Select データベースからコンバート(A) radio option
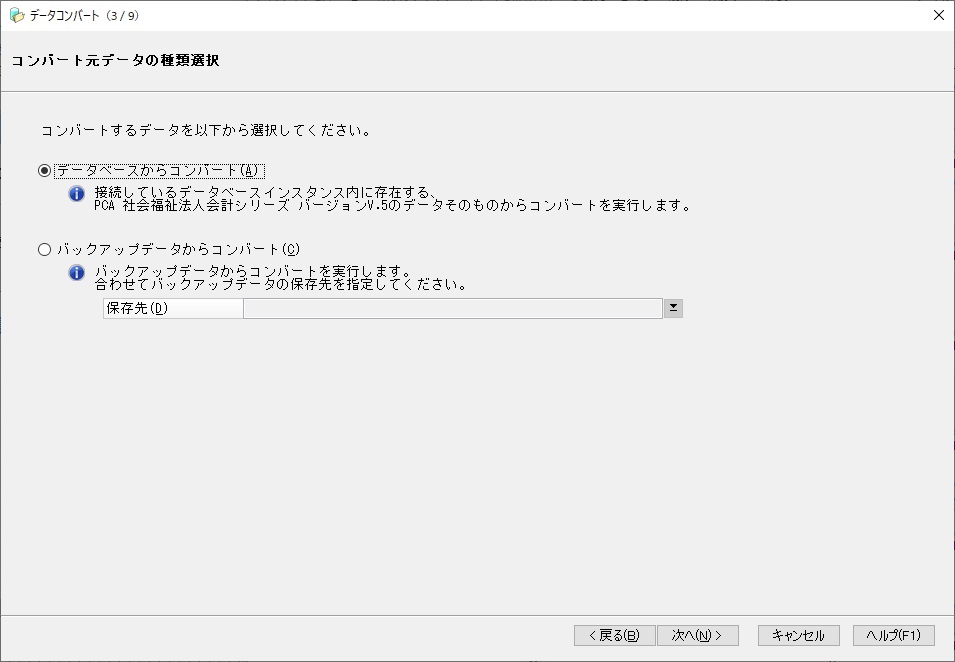This screenshot has height=662, width=955. (44, 171)
